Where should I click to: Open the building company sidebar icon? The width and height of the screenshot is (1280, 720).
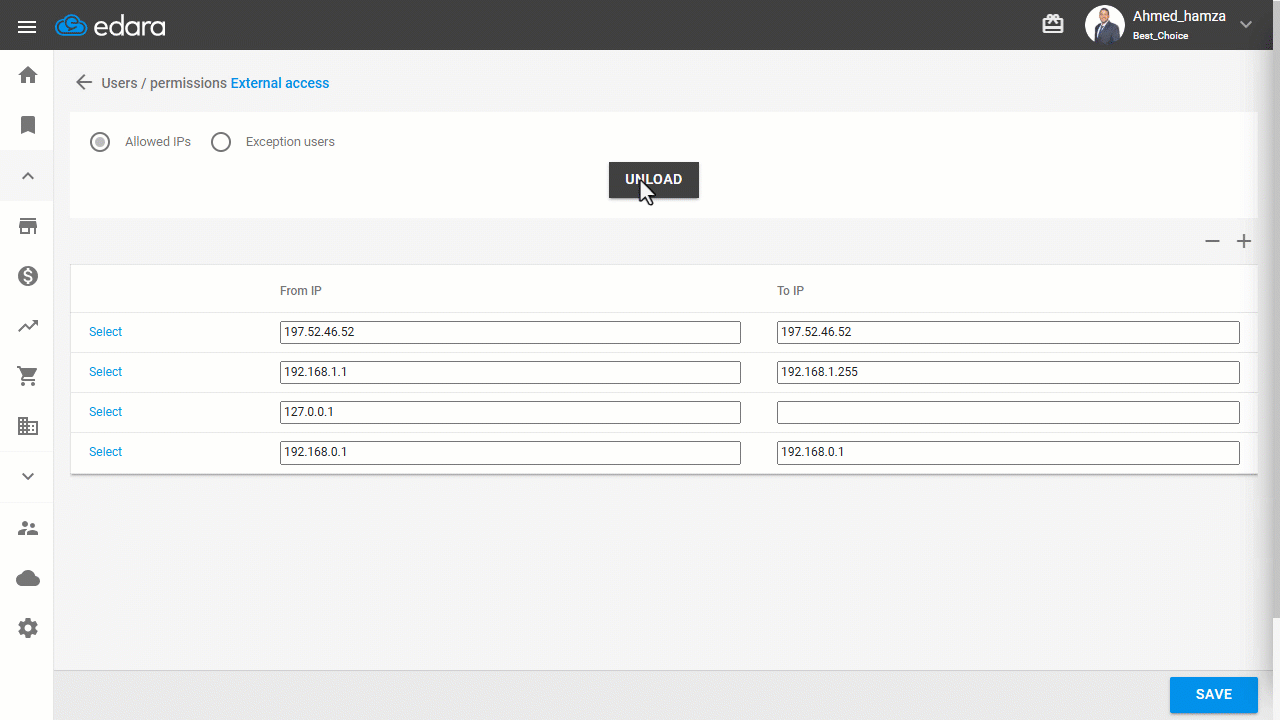tap(28, 426)
